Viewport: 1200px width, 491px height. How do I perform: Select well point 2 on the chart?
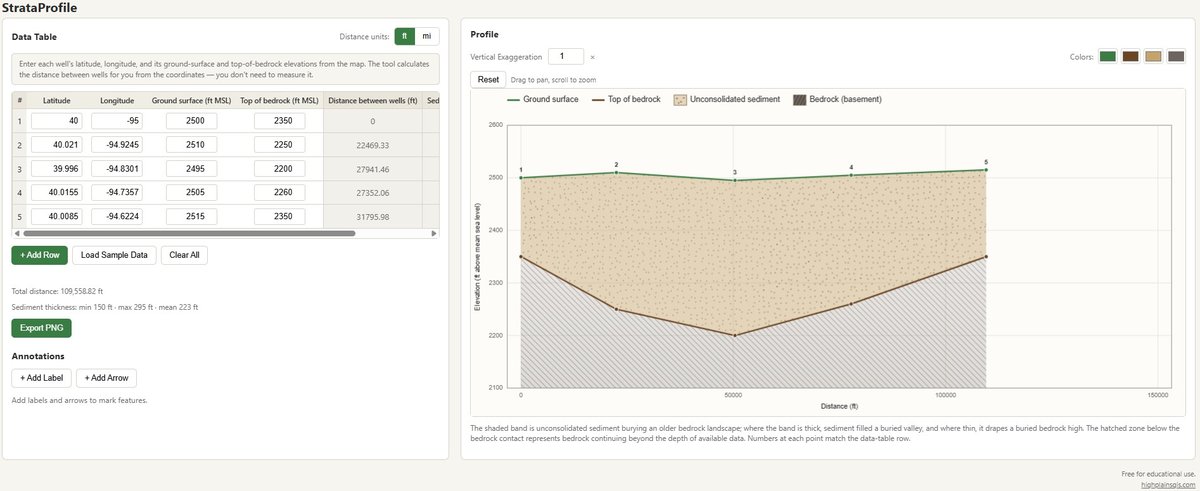tap(616, 172)
